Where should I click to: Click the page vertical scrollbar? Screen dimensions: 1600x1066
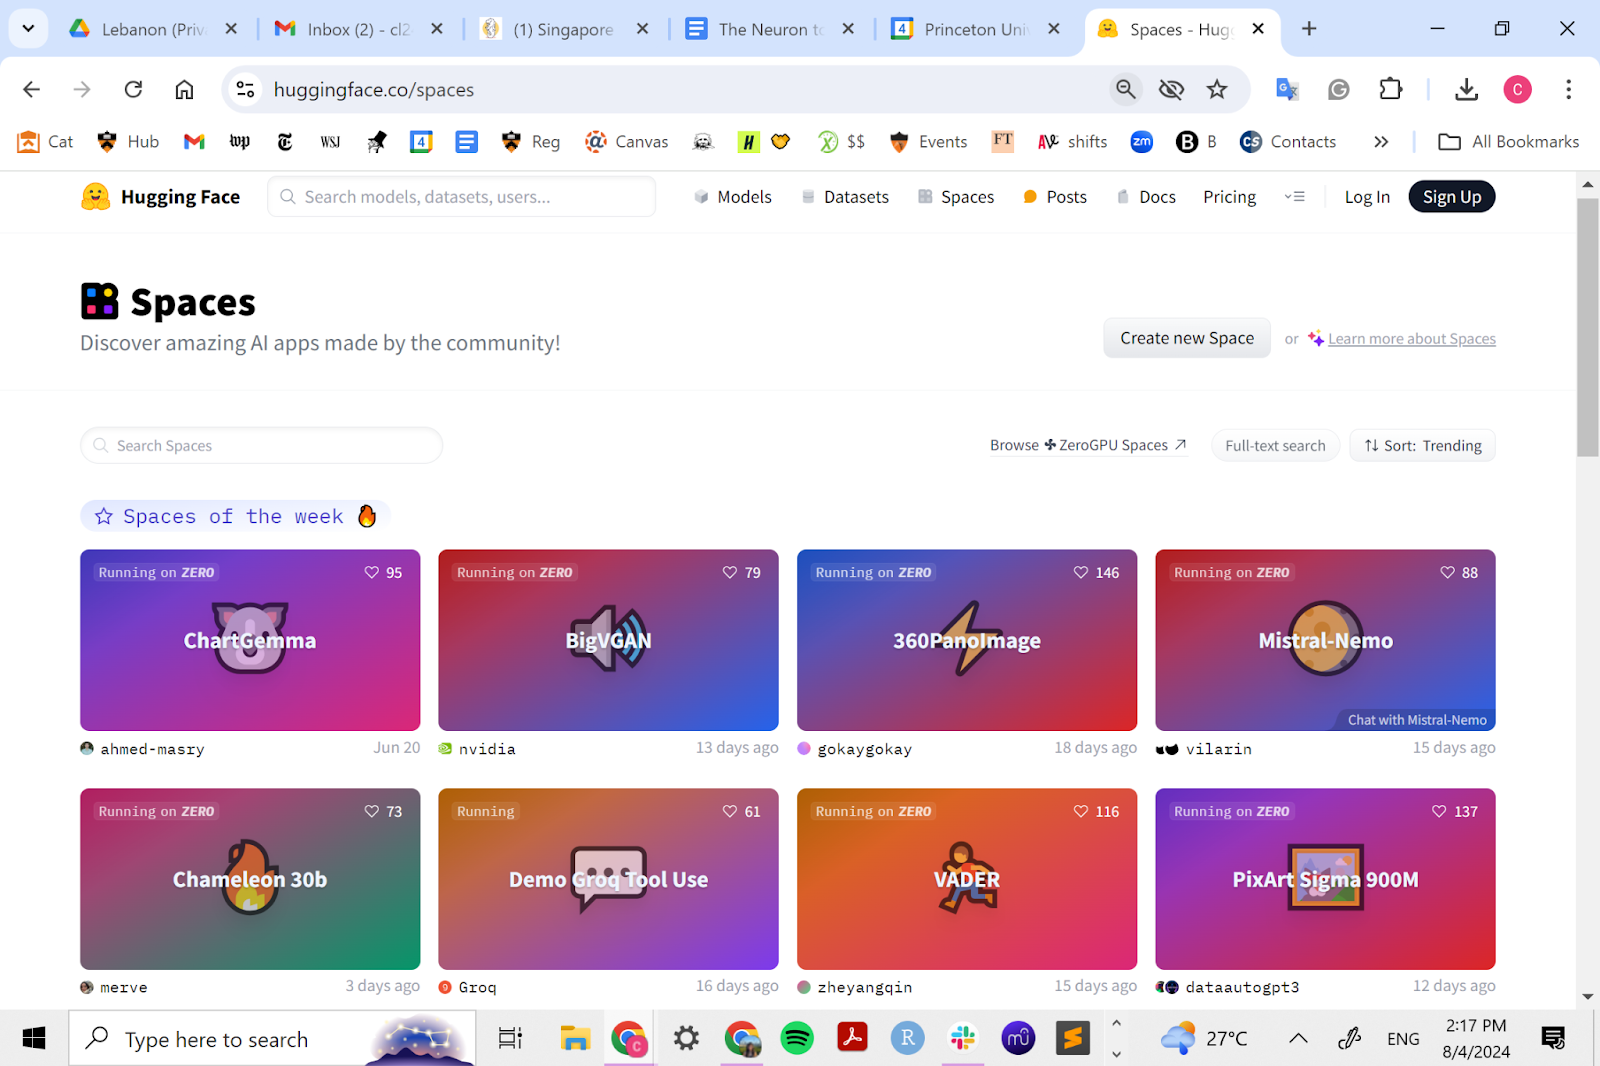tap(1588, 326)
